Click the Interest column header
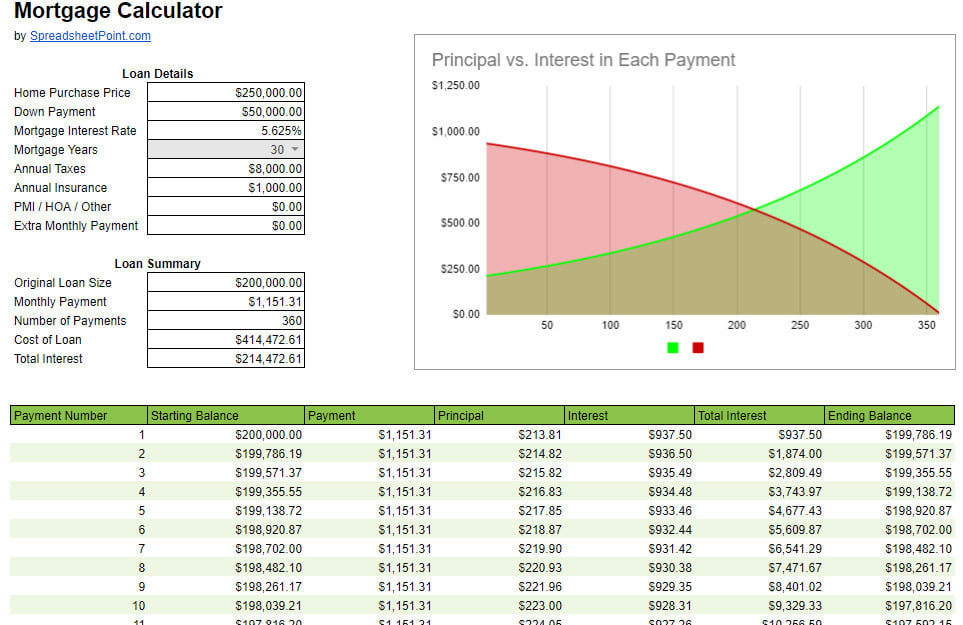This screenshot has height=625, width=963. 630,415
